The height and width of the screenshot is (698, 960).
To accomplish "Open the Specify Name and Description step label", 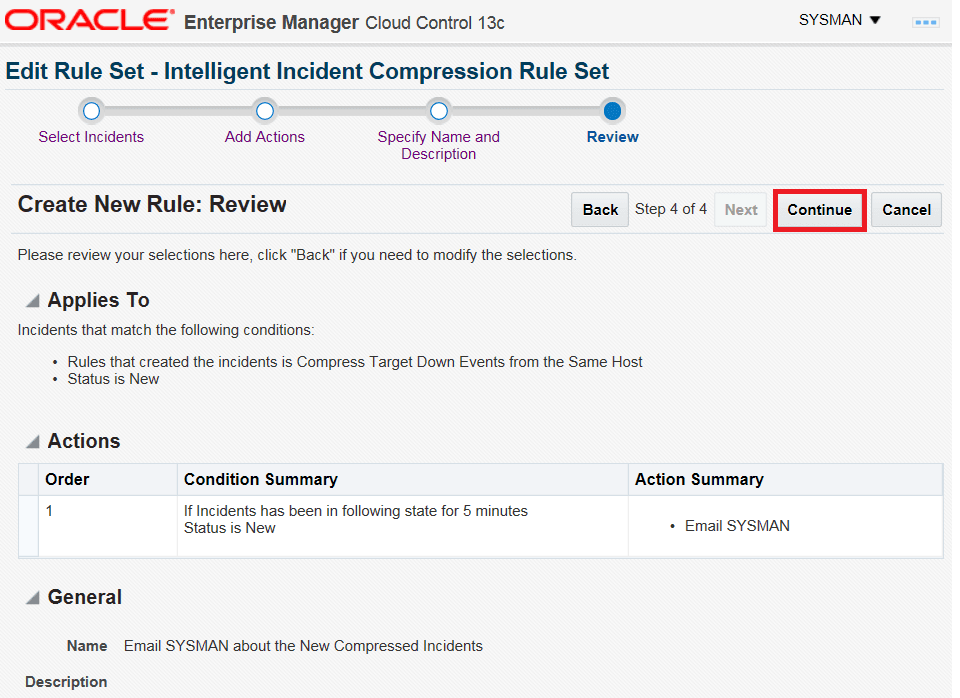I will pyautogui.click(x=438, y=145).
